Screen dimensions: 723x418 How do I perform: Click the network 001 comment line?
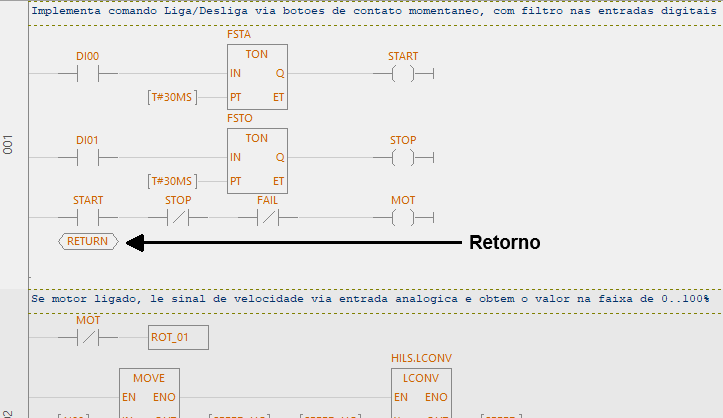click(373, 11)
